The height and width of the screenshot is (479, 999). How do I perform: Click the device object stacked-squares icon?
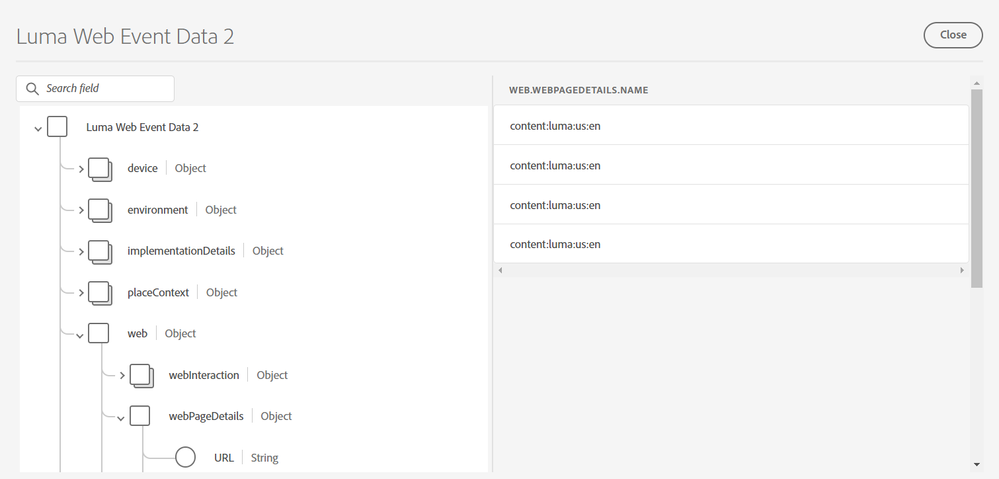tap(100, 169)
